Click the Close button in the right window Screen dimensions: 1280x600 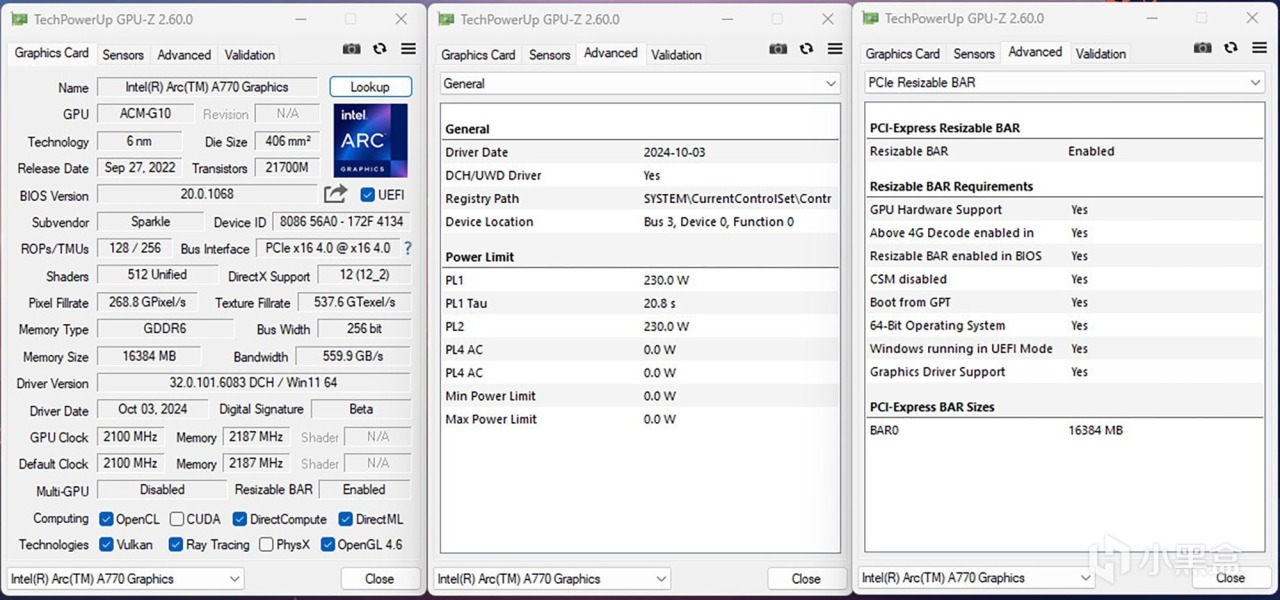coord(1230,578)
